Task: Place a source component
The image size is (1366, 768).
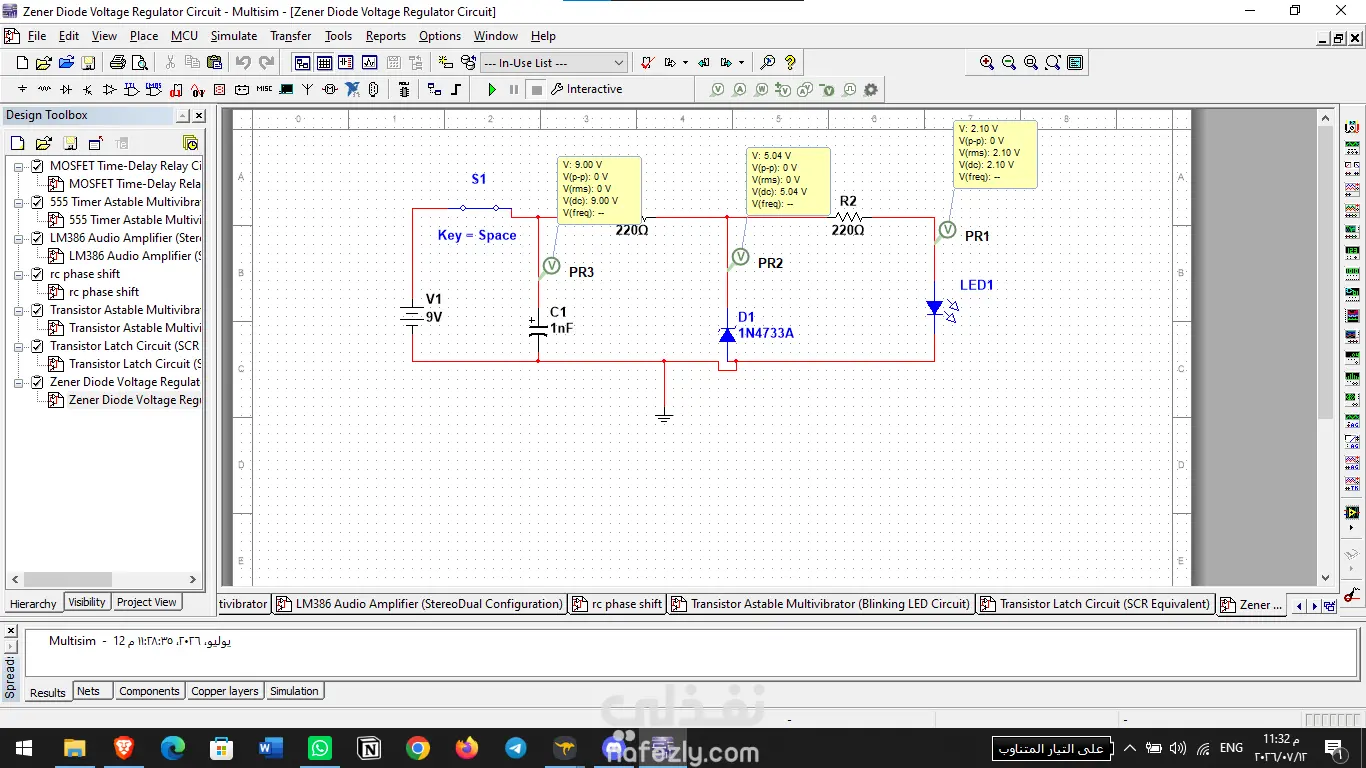Action: point(22,89)
